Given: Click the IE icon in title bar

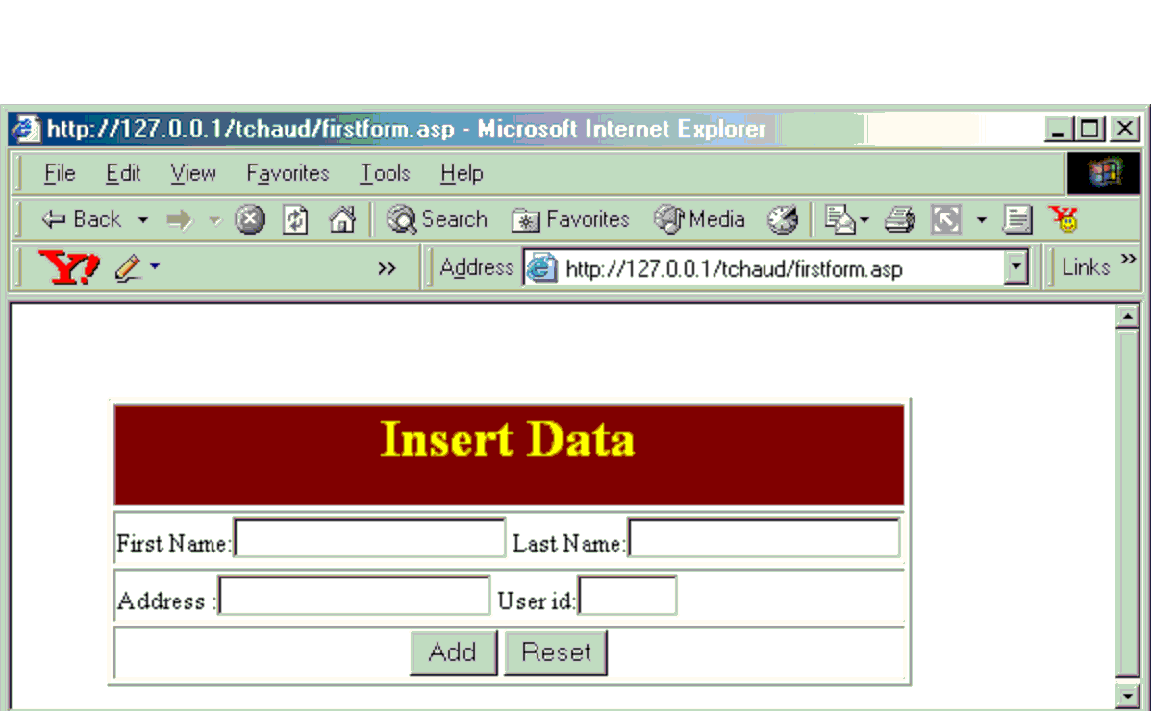Looking at the screenshot, I should tap(26, 129).
